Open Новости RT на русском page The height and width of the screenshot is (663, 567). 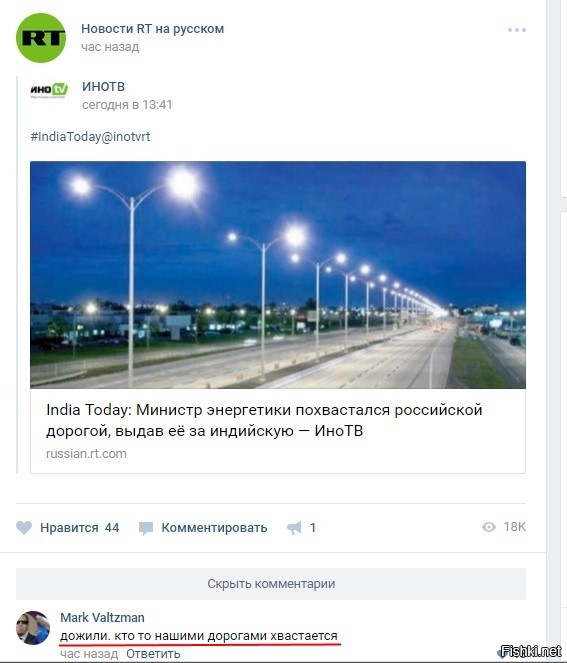[x=153, y=29]
